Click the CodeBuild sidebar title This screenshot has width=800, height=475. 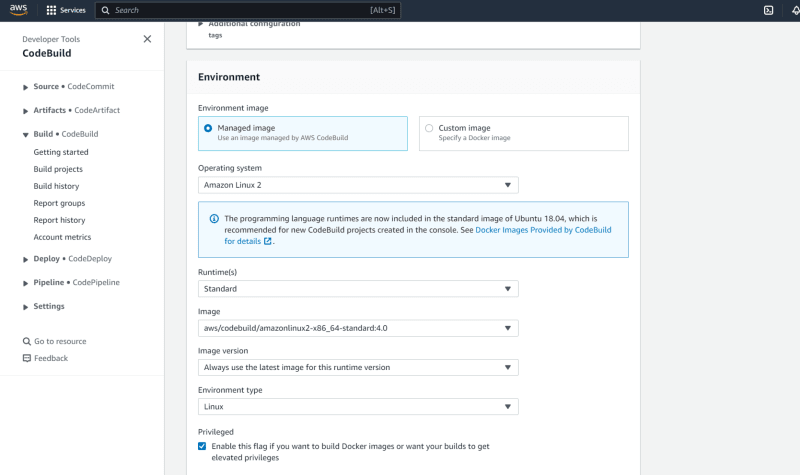coord(47,53)
